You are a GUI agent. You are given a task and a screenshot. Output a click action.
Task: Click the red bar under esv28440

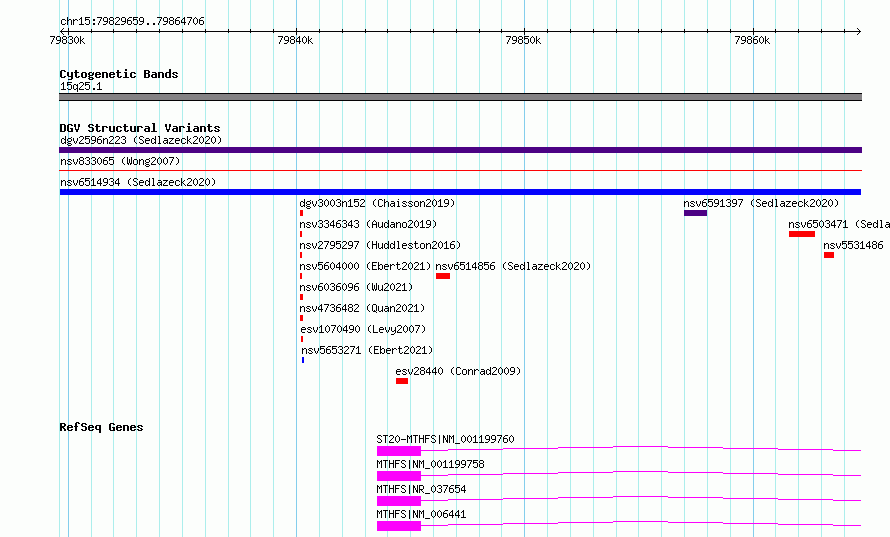coord(402,381)
